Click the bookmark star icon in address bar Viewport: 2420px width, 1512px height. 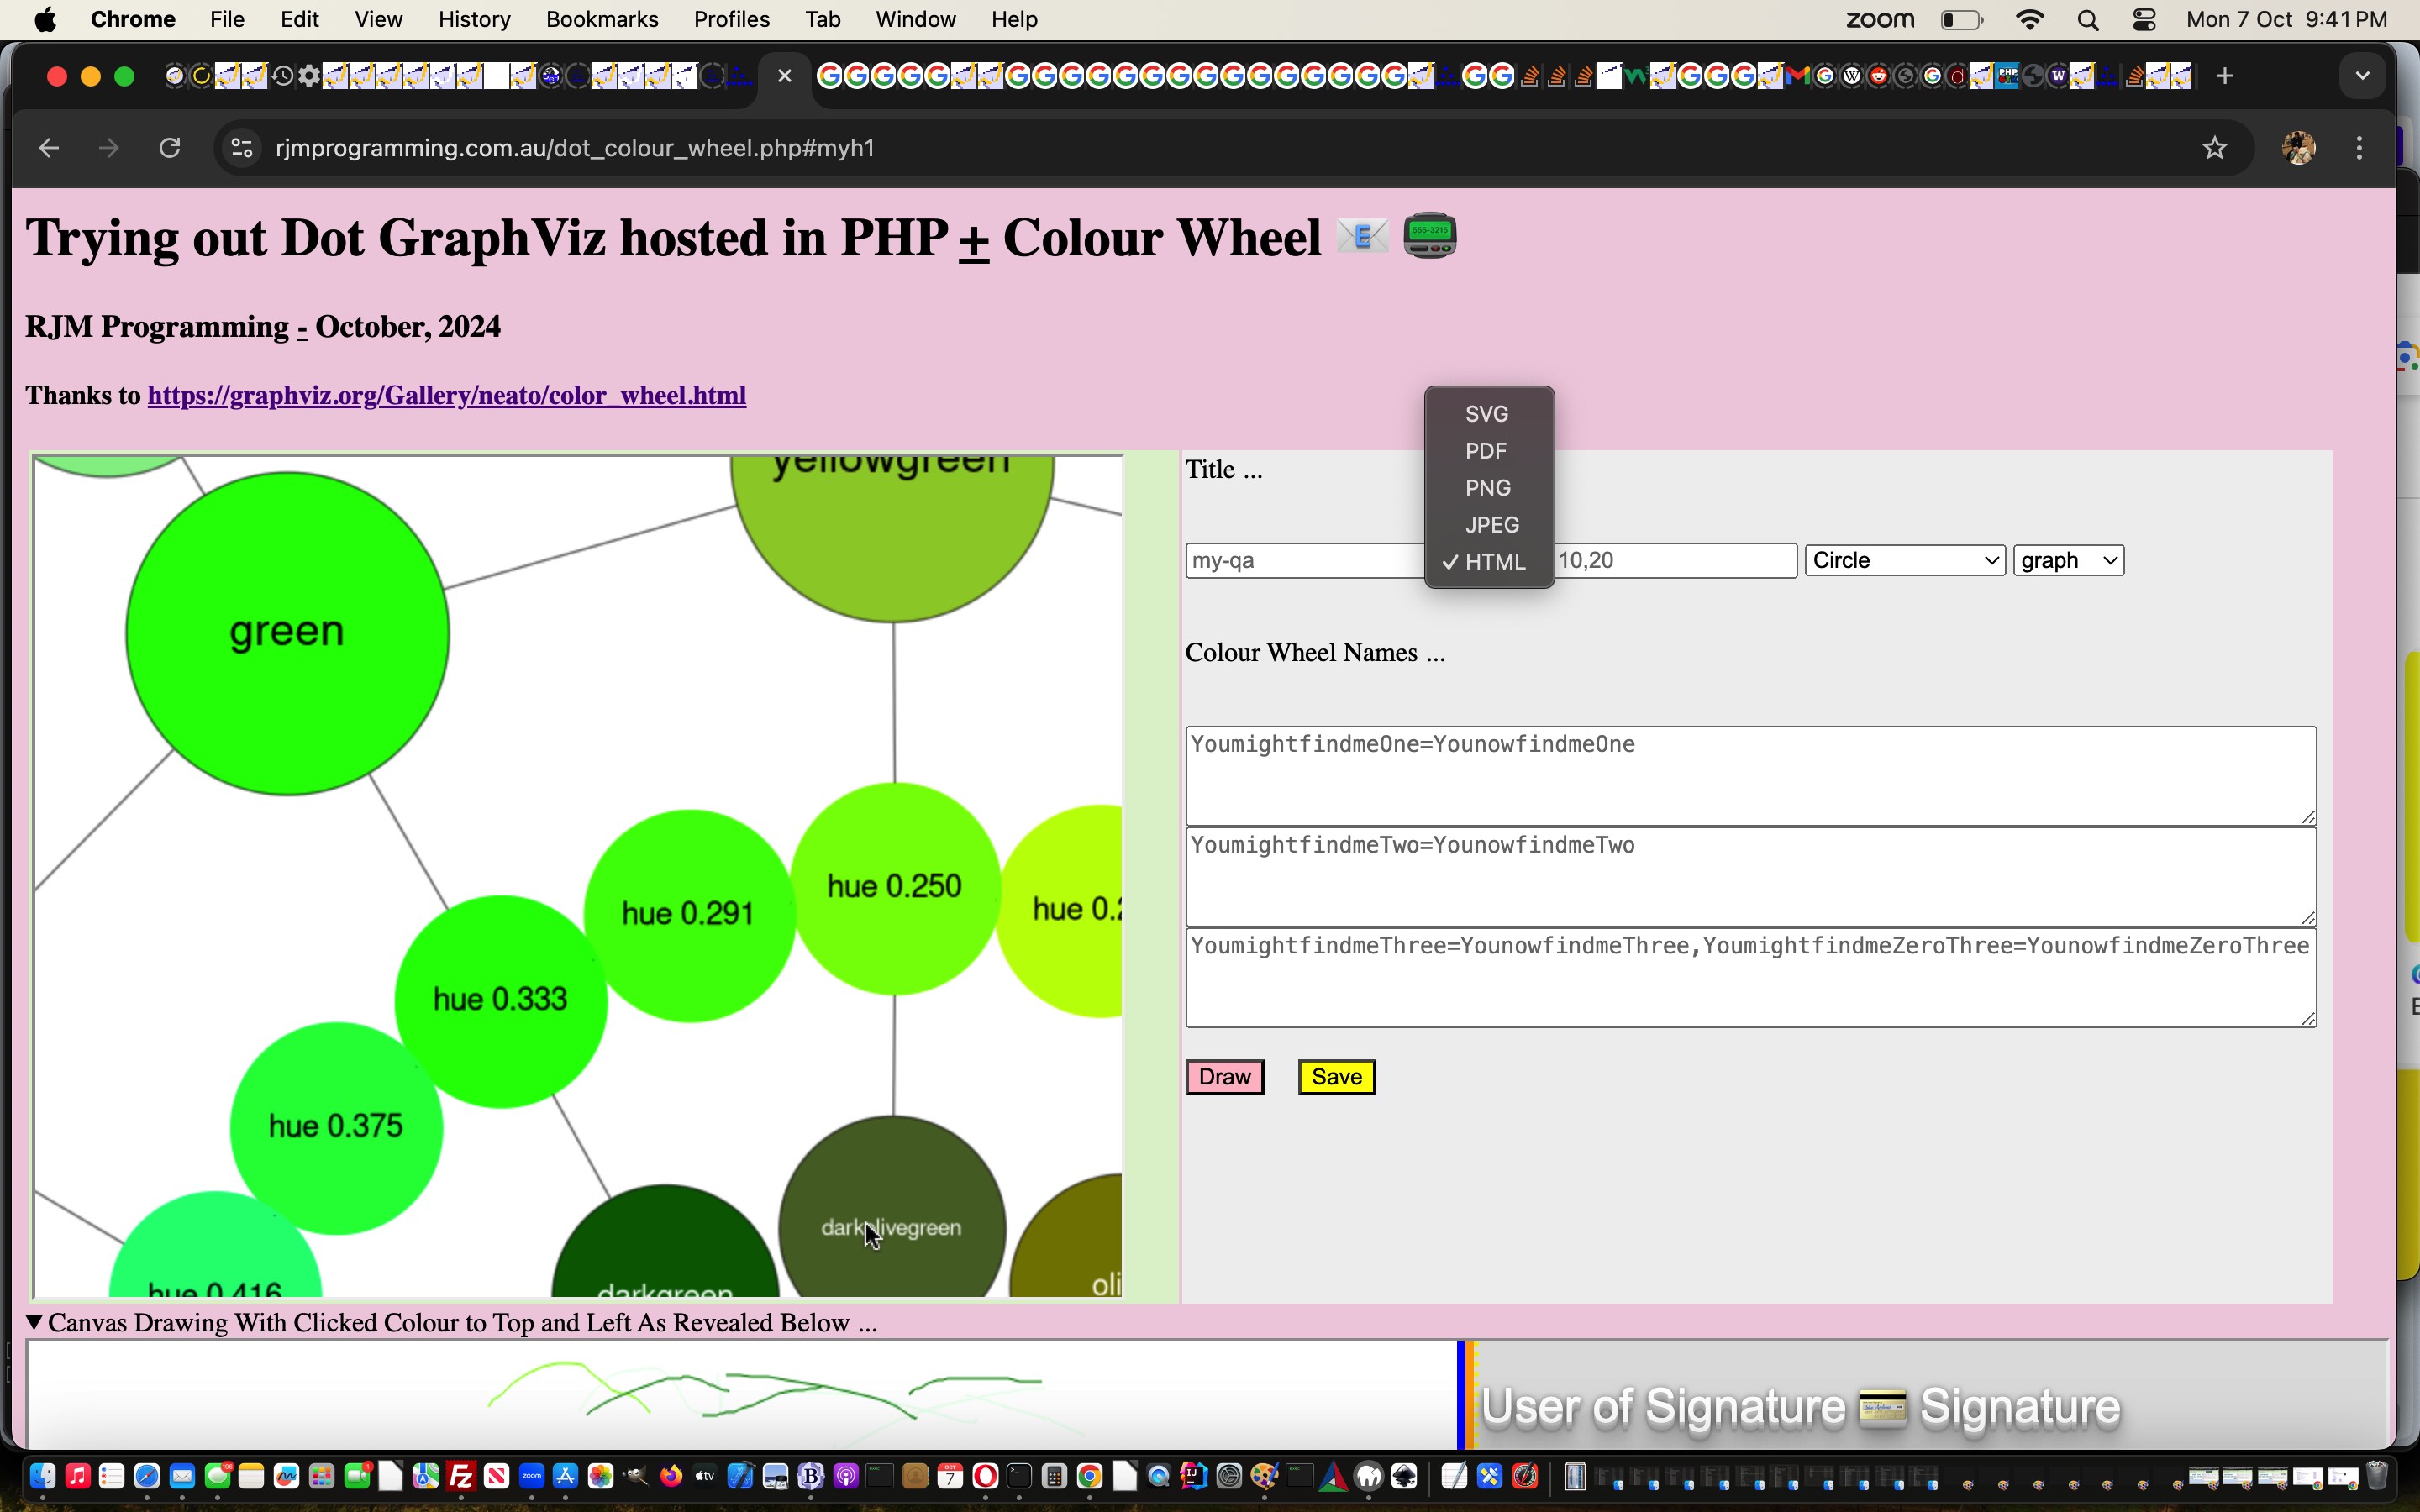click(2212, 148)
